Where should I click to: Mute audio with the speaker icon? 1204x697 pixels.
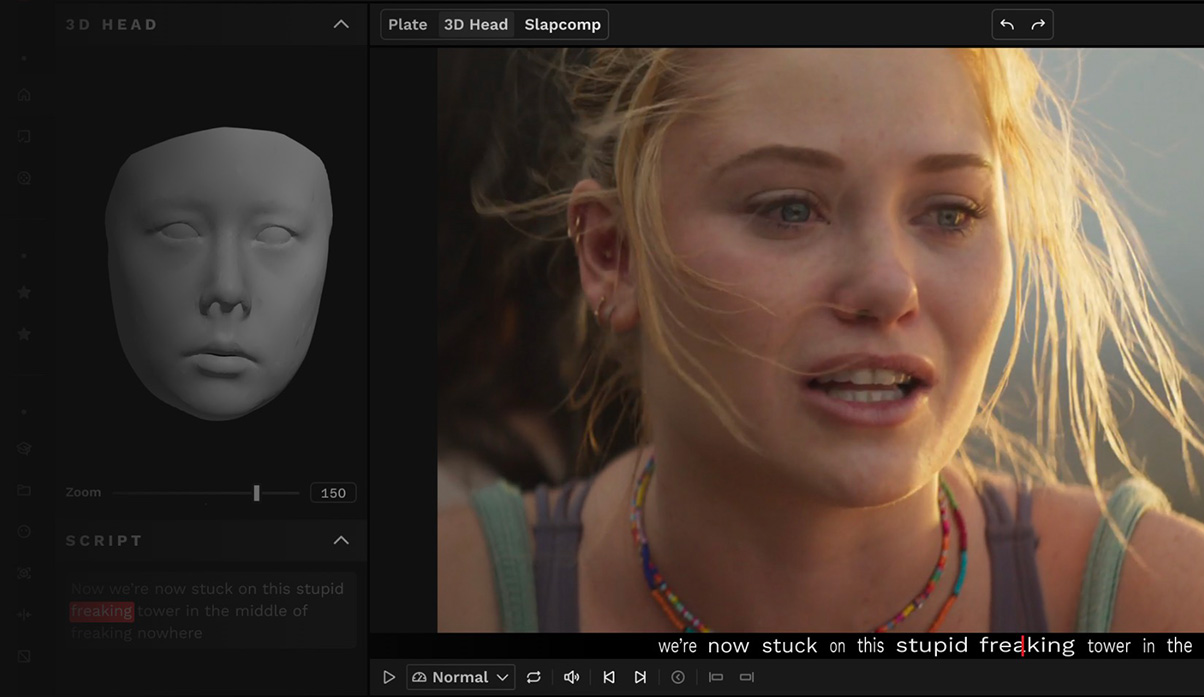pyautogui.click(x=571, y=677)
